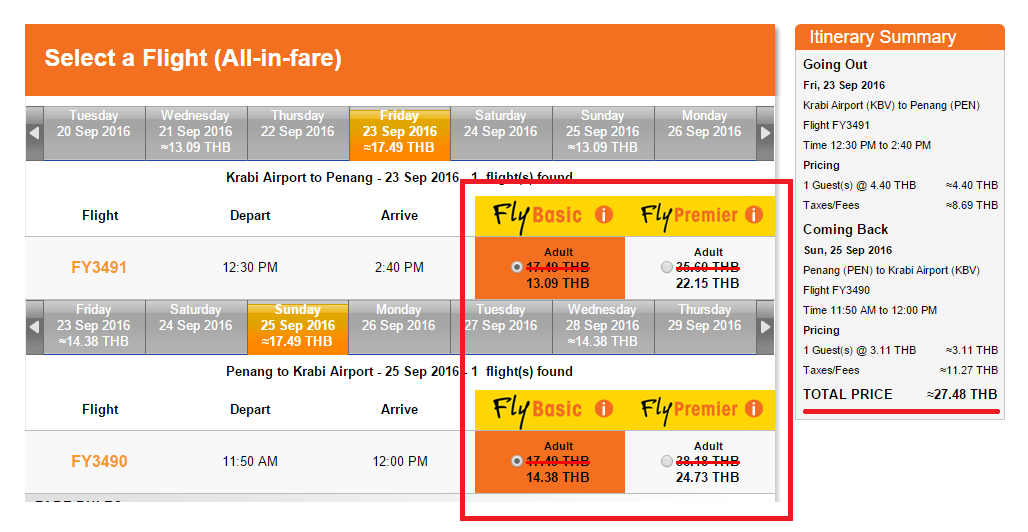Select FlyPremier 22.15 THB fare radio button
This screenshot has height=532, width=1028.
(666, 267)
